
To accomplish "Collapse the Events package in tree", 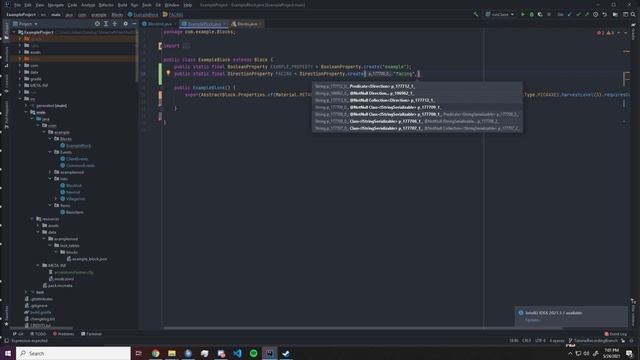I will (50, 152).
